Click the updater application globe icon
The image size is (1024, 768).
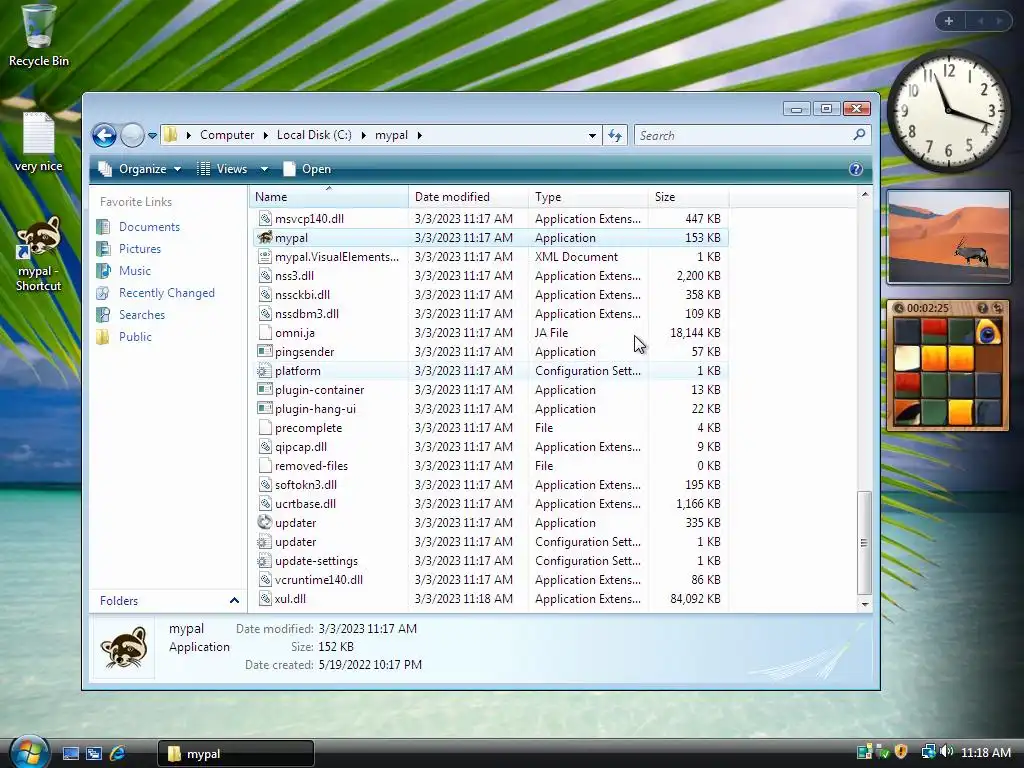[264, 522]
